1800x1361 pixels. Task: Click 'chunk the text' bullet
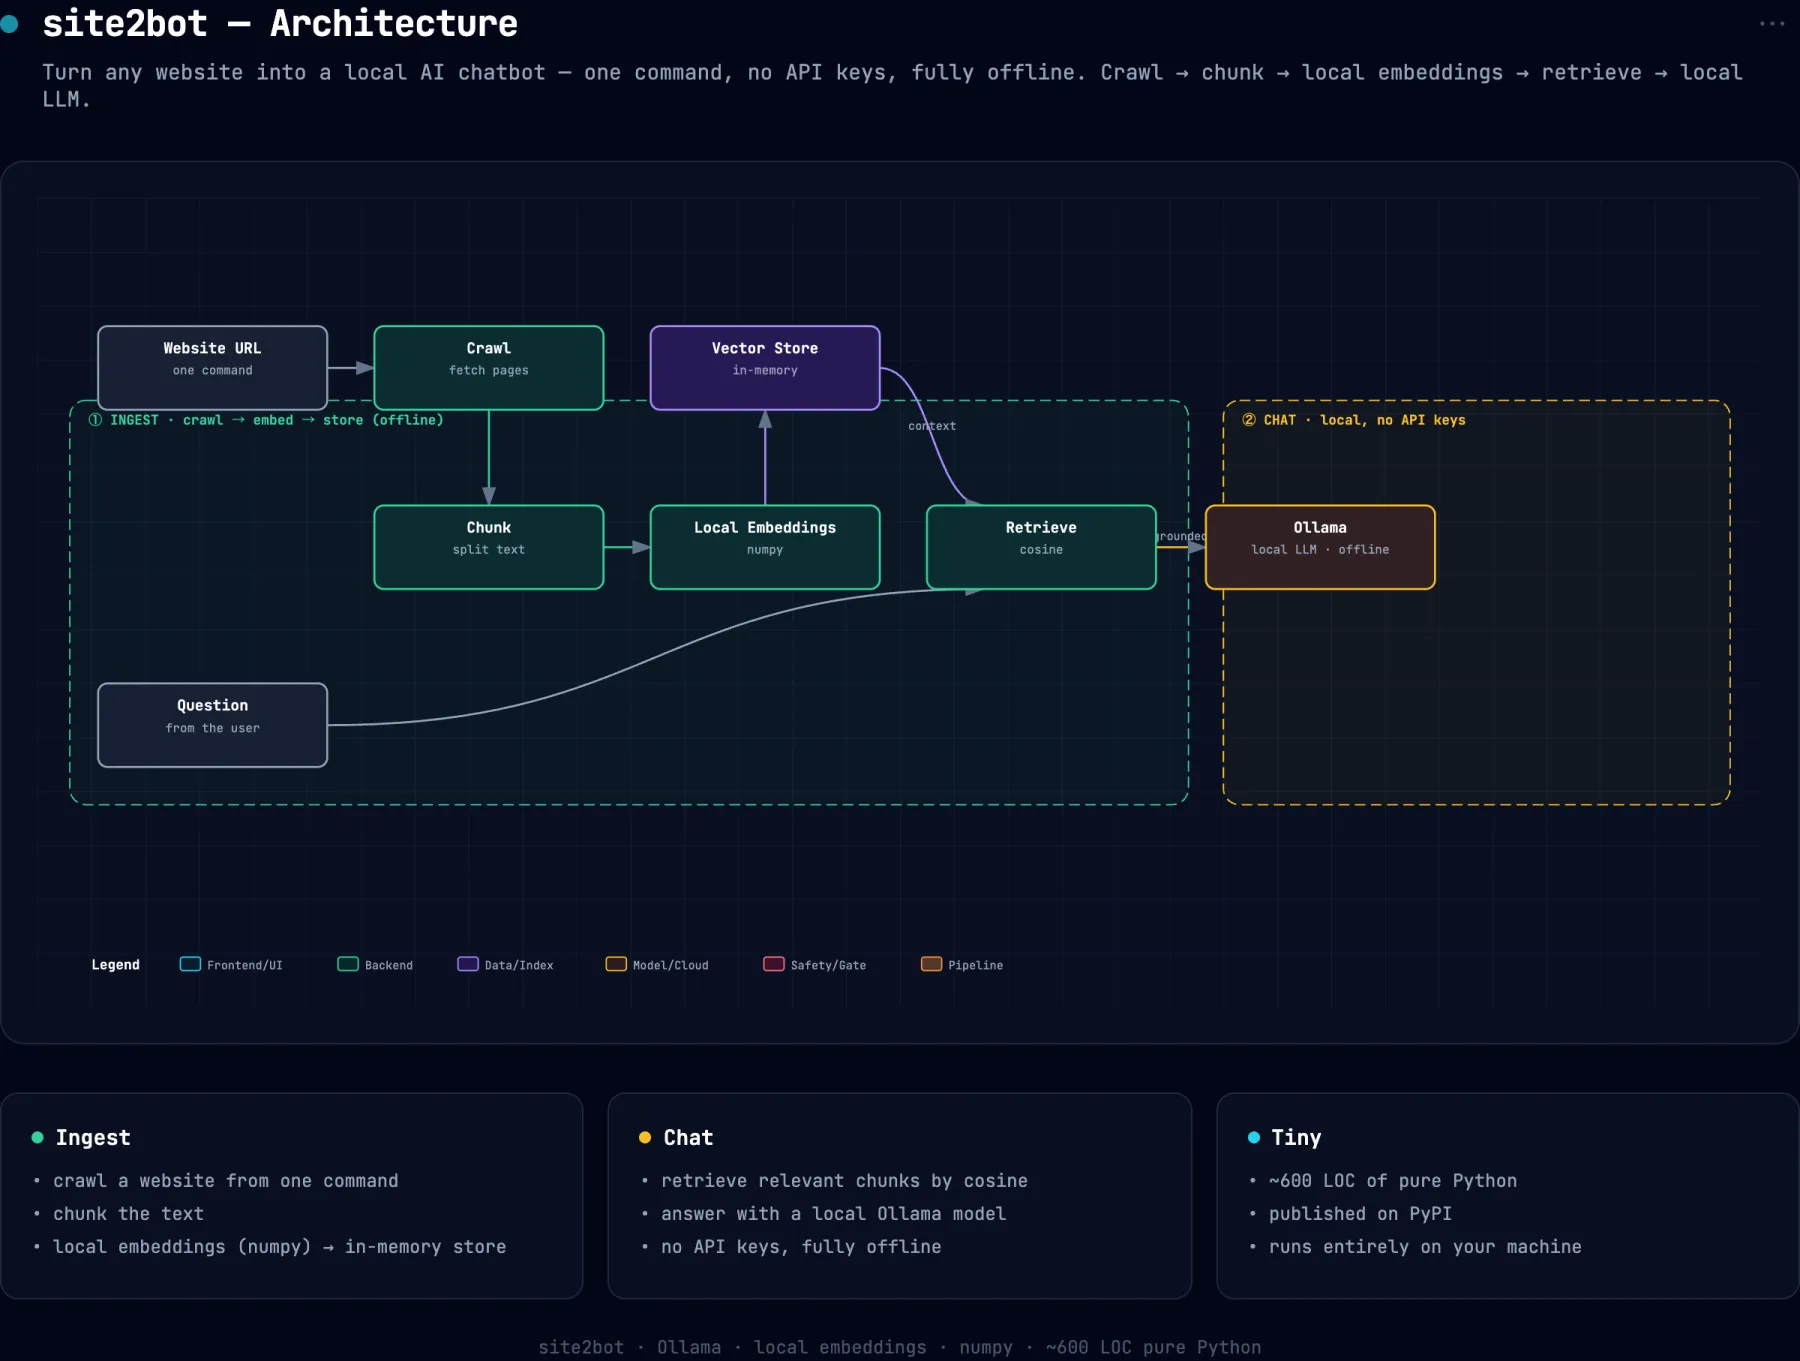(x=128, y=1214)
